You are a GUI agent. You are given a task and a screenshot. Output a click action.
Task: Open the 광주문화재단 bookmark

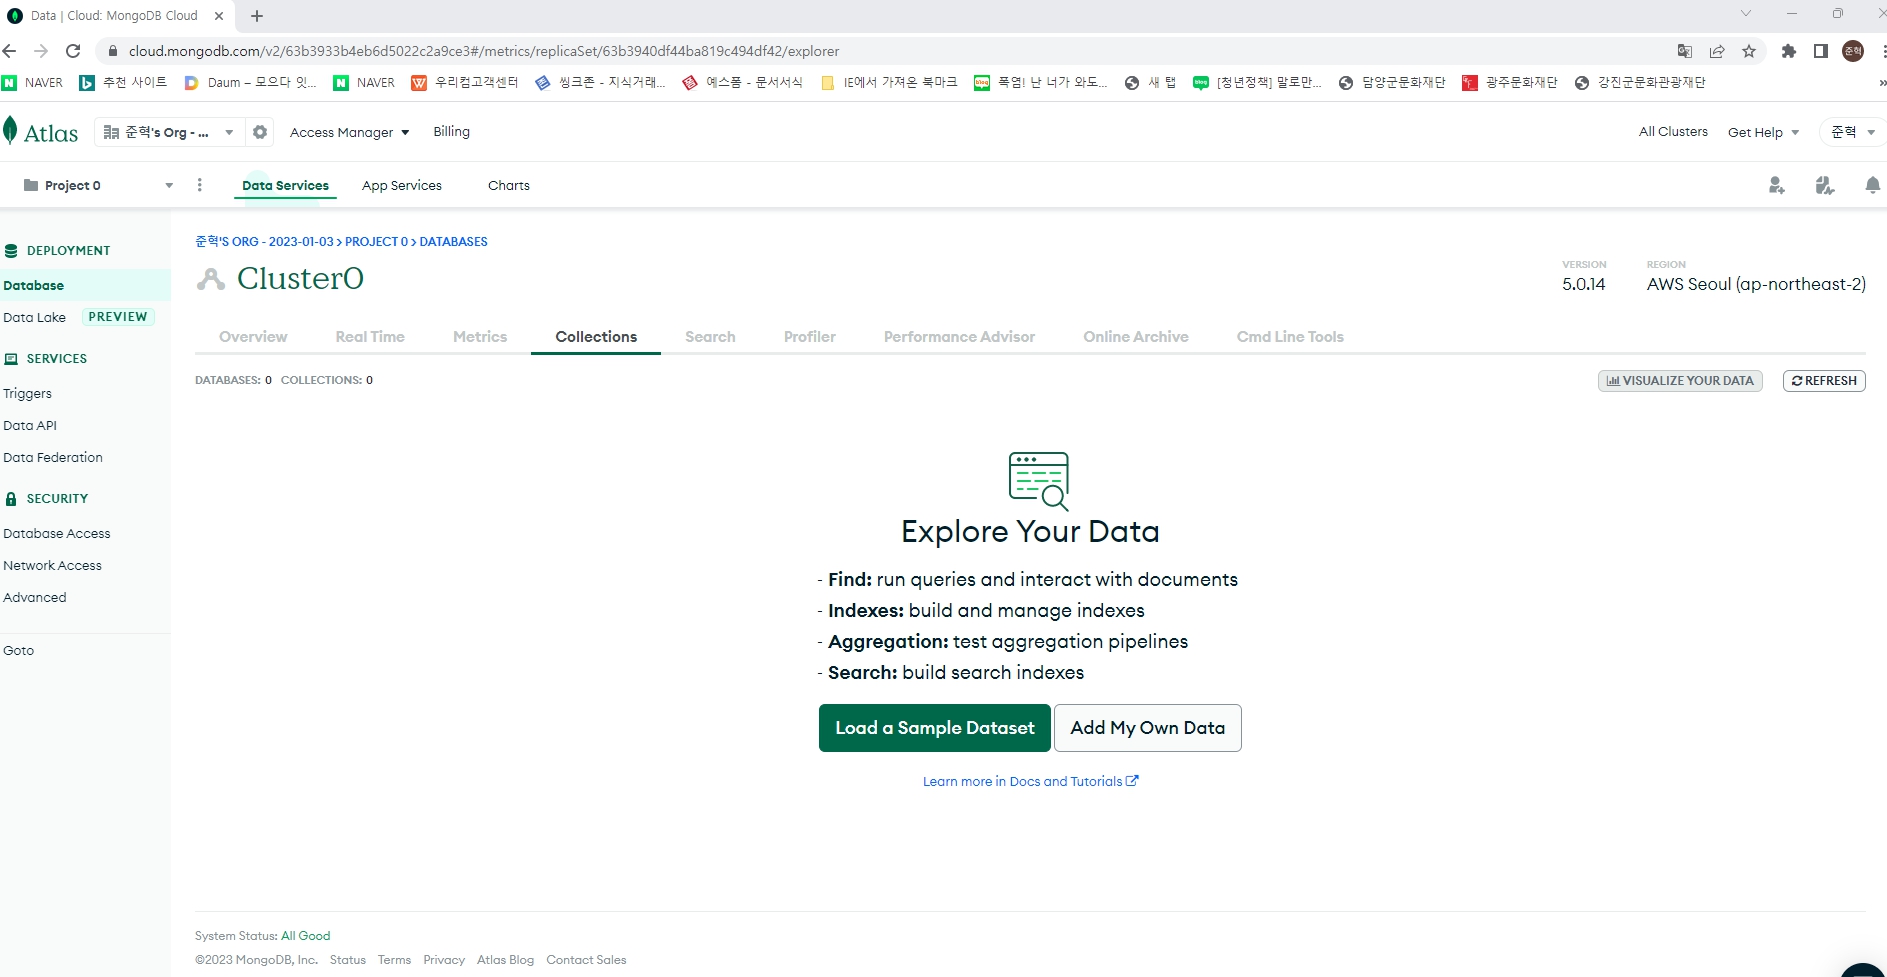1510,83
